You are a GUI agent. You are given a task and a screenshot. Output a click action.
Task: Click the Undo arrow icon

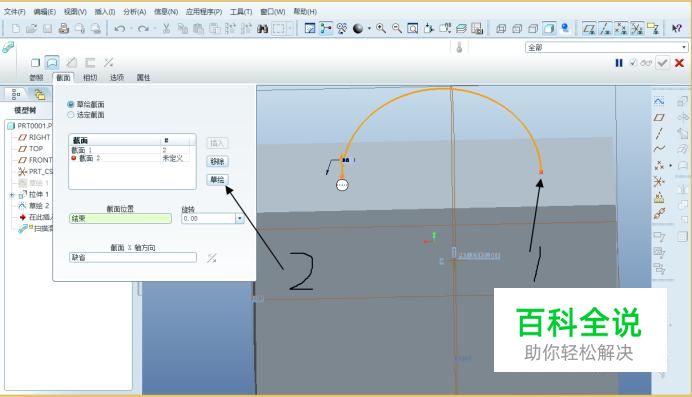pos(120,29)
